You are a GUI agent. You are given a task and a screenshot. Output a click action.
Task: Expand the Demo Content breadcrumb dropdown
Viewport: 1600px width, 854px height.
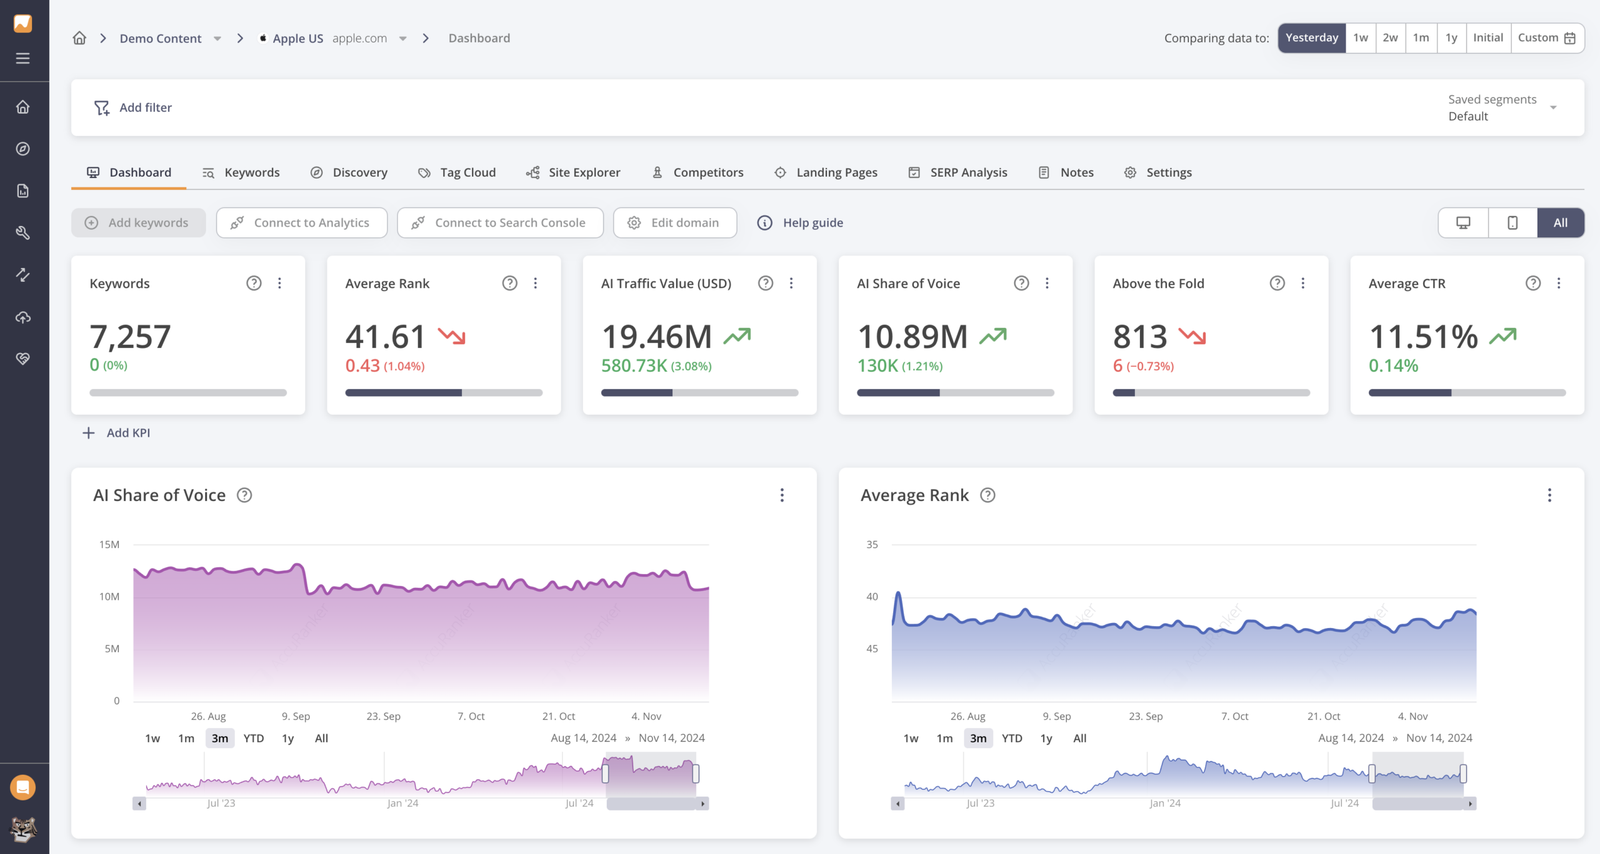pyautogui.click(x=217, y=39)
